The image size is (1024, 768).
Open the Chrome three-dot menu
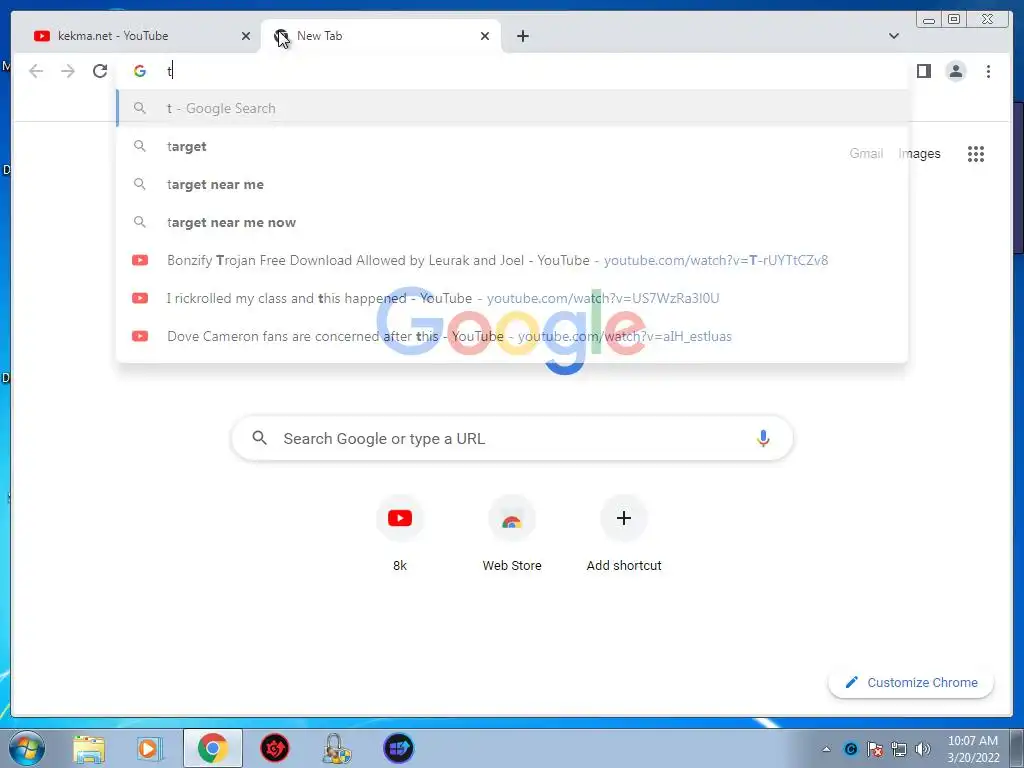988,71
